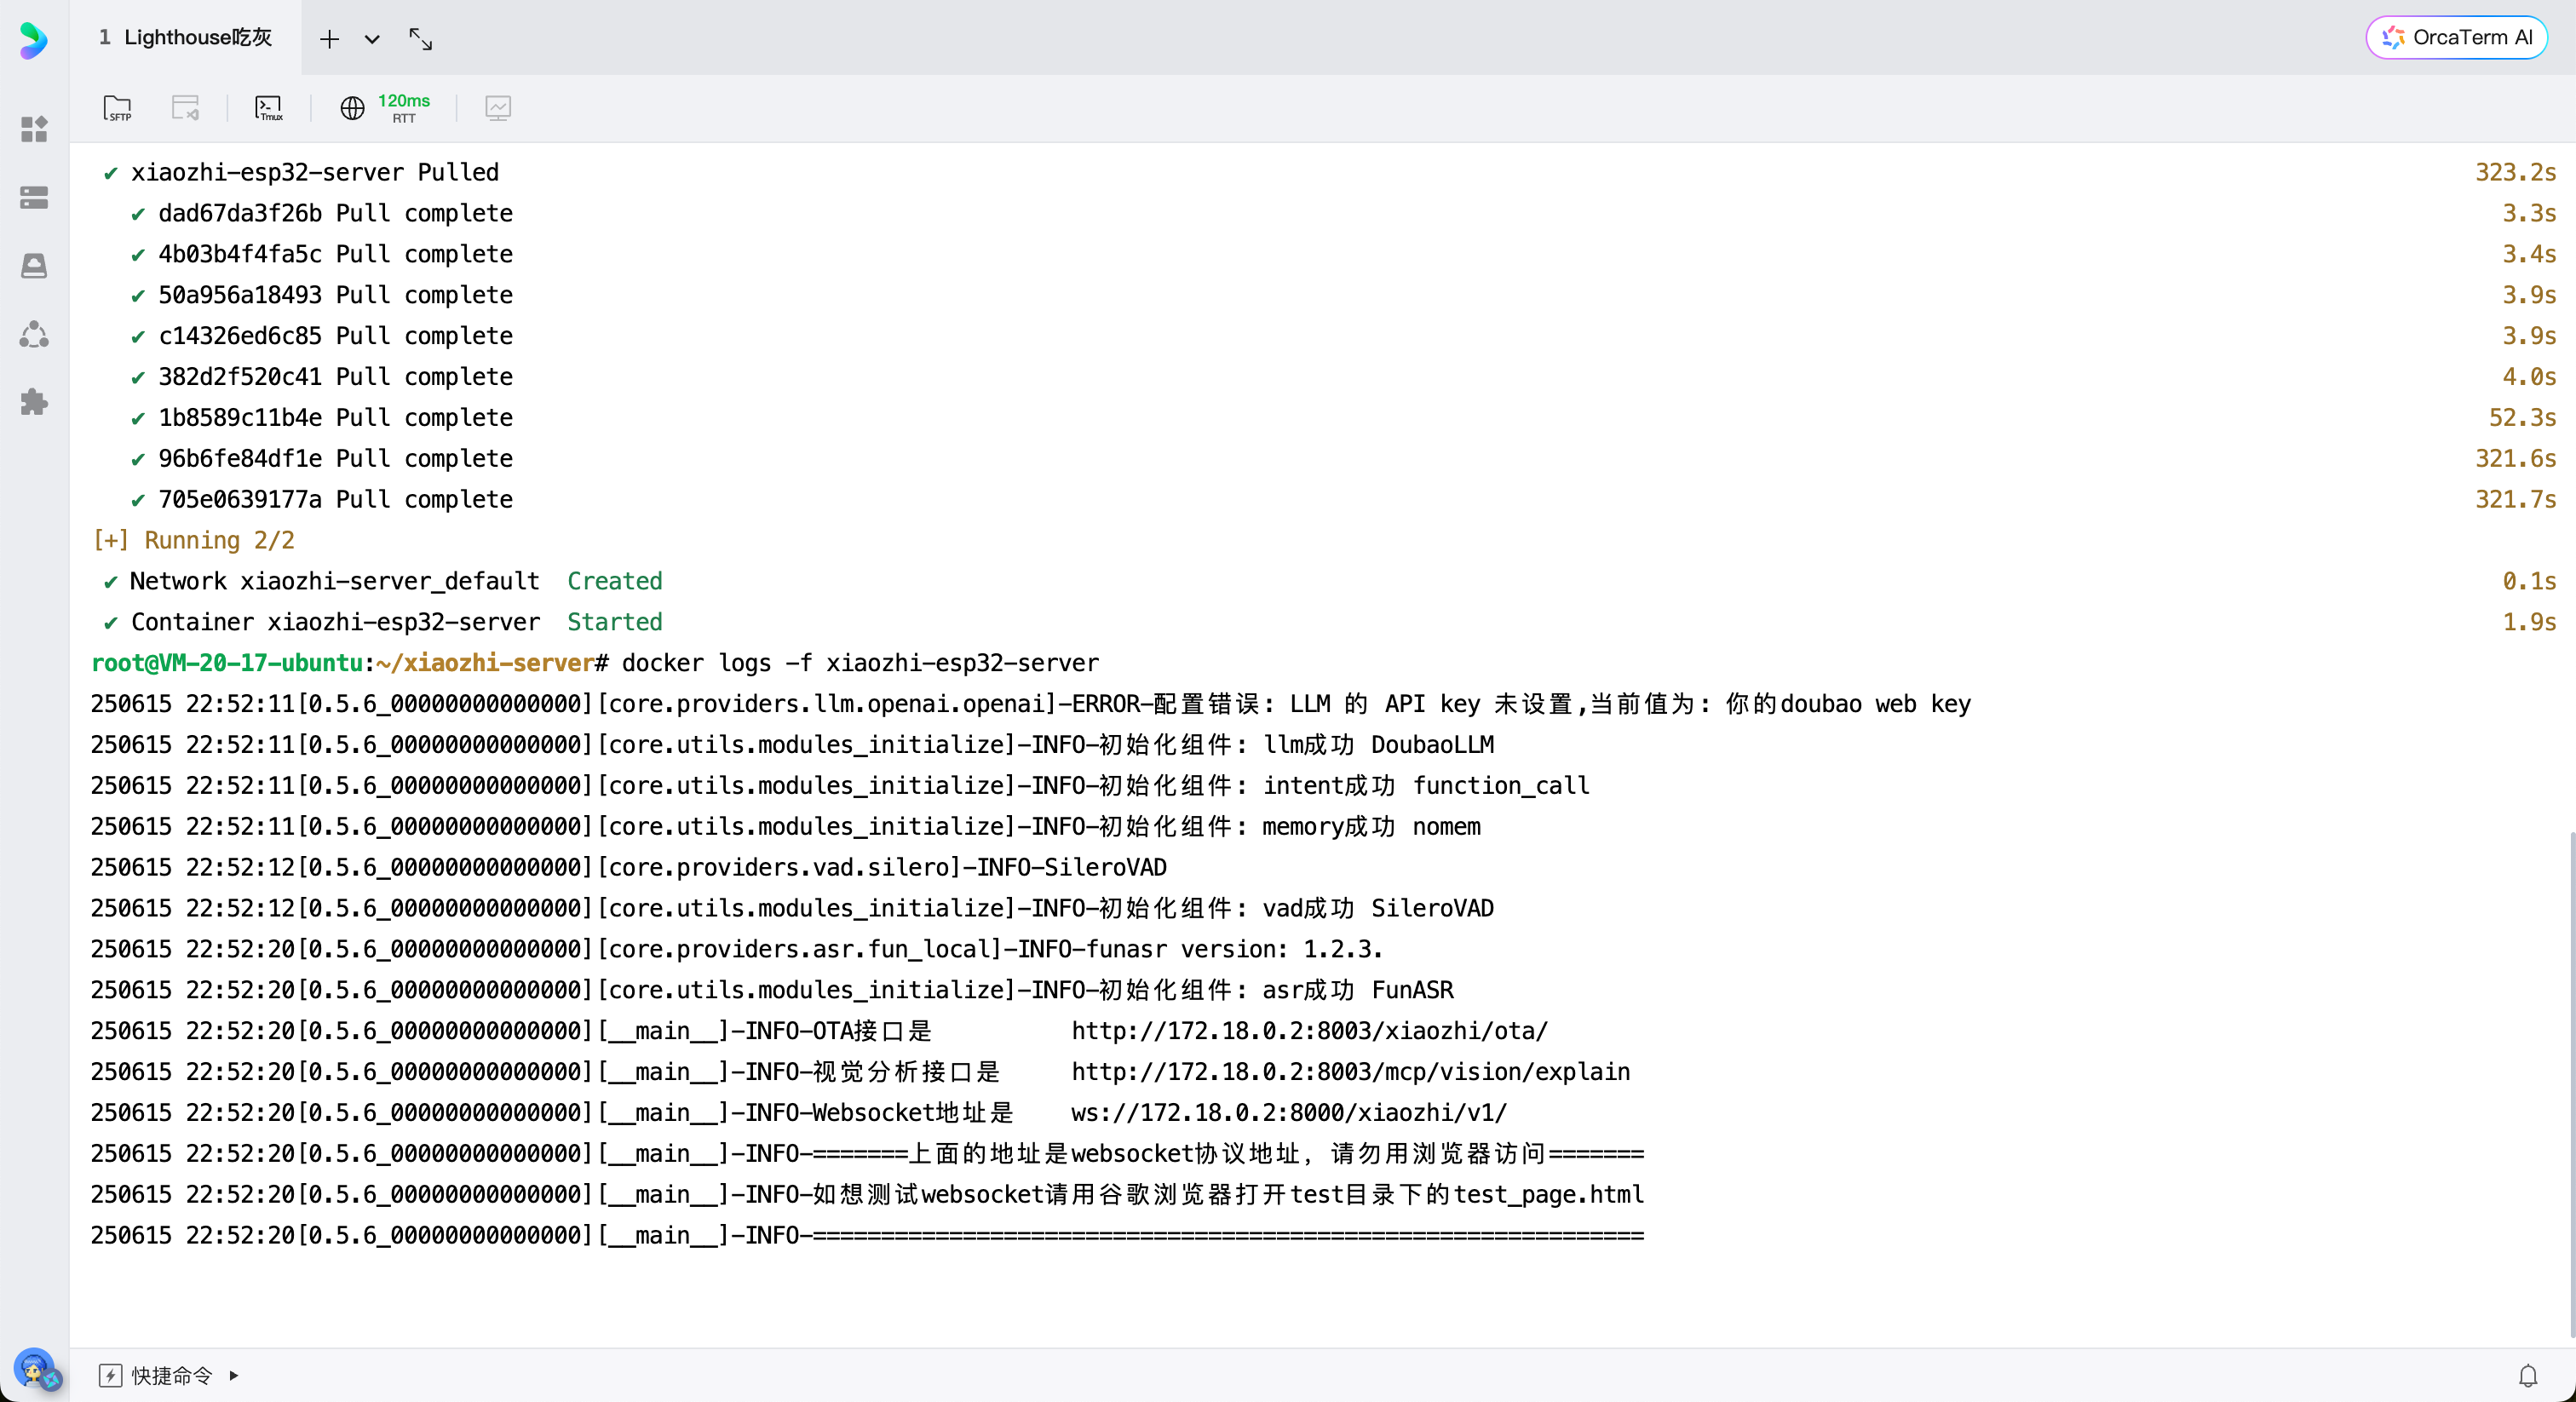The image size is (2576, 1402).
Task: Click 'Network xiaozhi-server_default' text
Action: 334,581
